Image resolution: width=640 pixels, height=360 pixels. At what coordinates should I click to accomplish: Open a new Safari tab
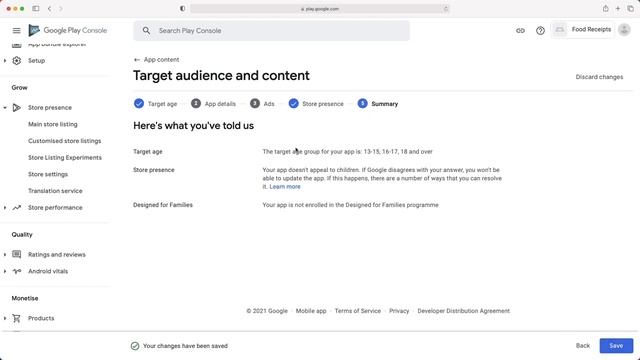coord(618,9)
